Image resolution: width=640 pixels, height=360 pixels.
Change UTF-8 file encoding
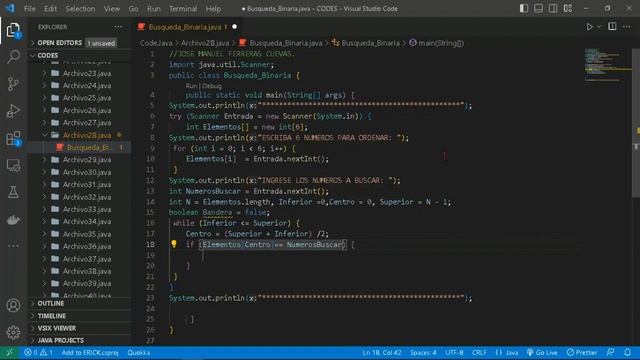454,352
